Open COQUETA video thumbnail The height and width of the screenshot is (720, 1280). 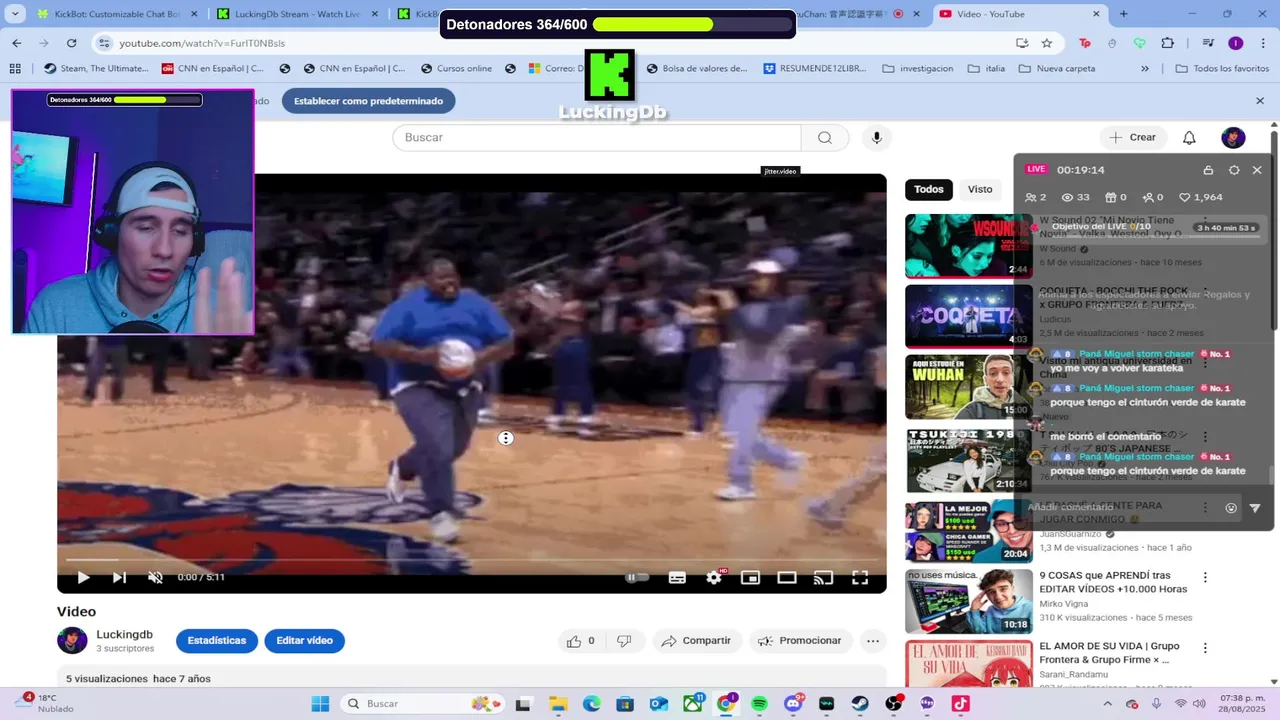[x=968, y=316]
